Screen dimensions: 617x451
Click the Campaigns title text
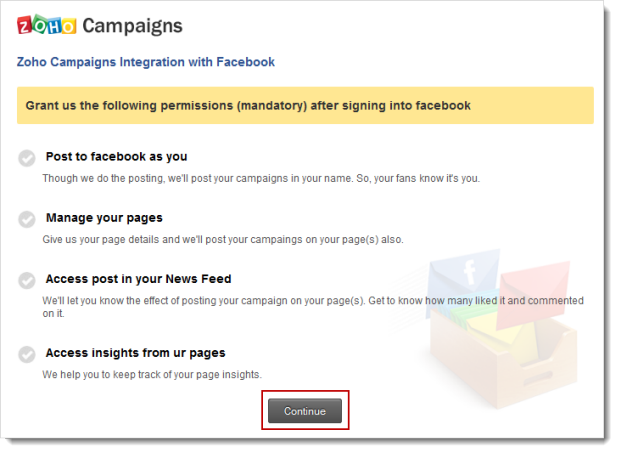(x=133, y=25)
